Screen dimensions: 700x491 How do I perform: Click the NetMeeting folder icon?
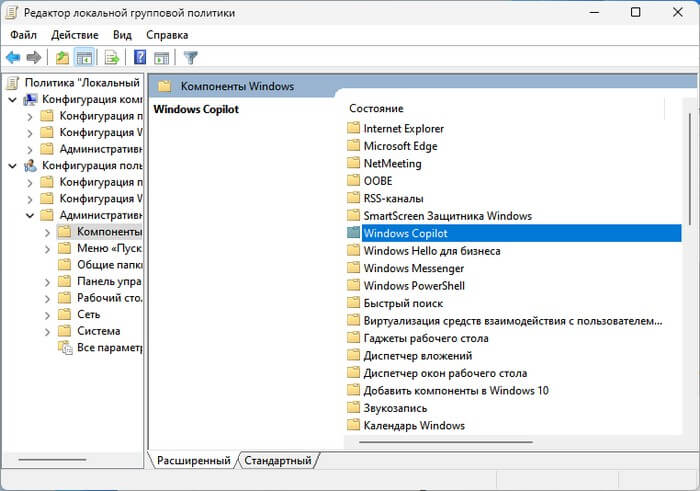tap(354, 163)
